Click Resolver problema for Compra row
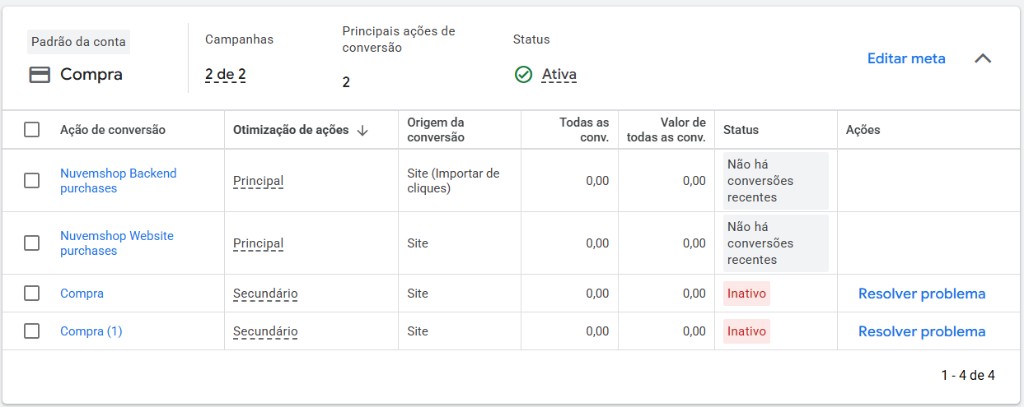 [x=921, y=293]
